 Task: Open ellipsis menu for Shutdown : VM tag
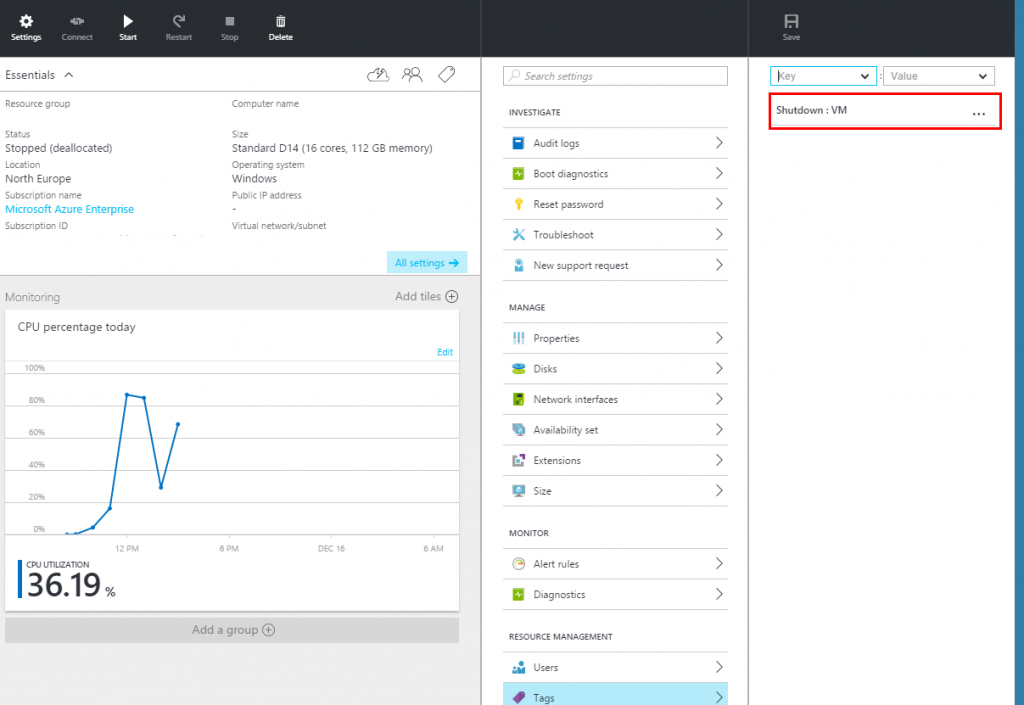point(978,114)
